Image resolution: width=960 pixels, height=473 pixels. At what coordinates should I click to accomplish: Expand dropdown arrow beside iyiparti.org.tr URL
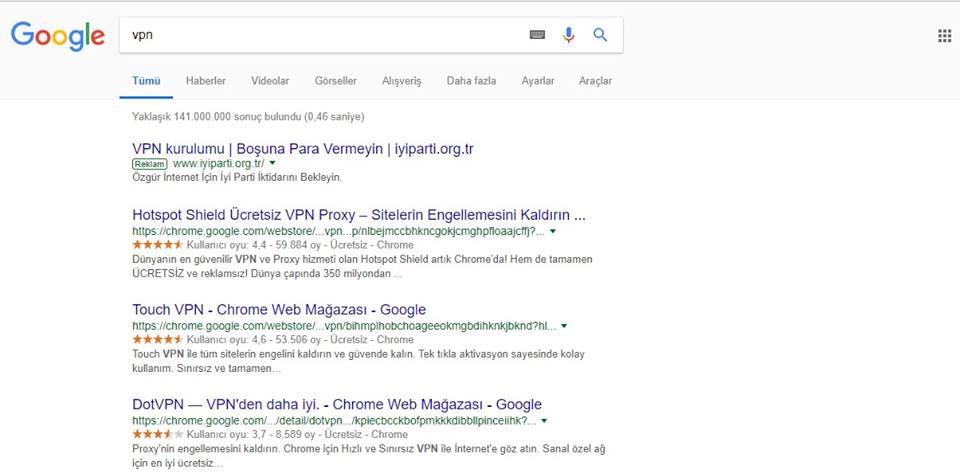click(x=272, y=163)
